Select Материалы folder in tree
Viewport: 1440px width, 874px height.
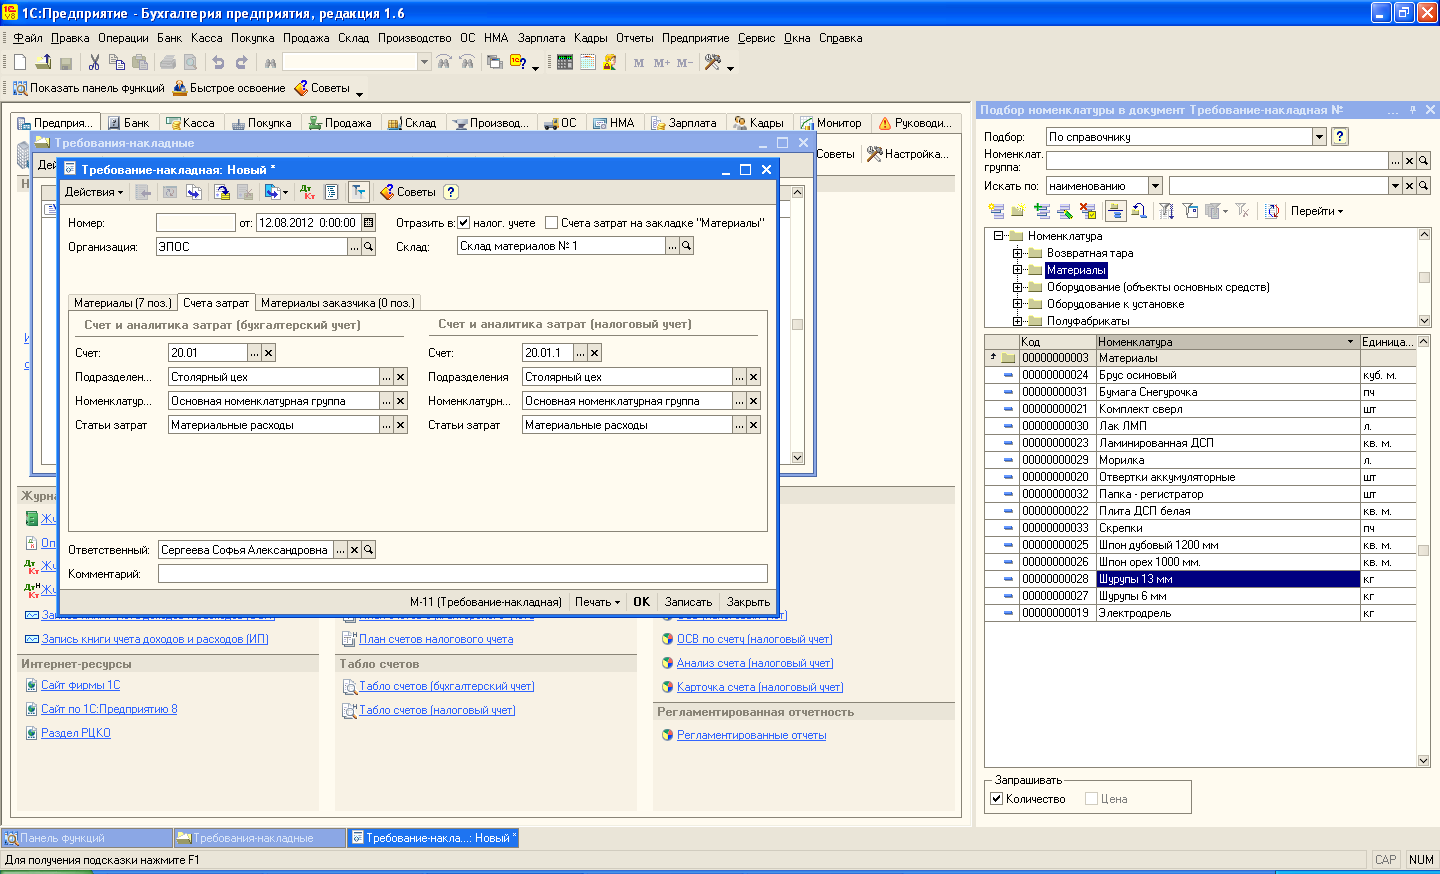pyautogui.click(x=1076, y=270)
